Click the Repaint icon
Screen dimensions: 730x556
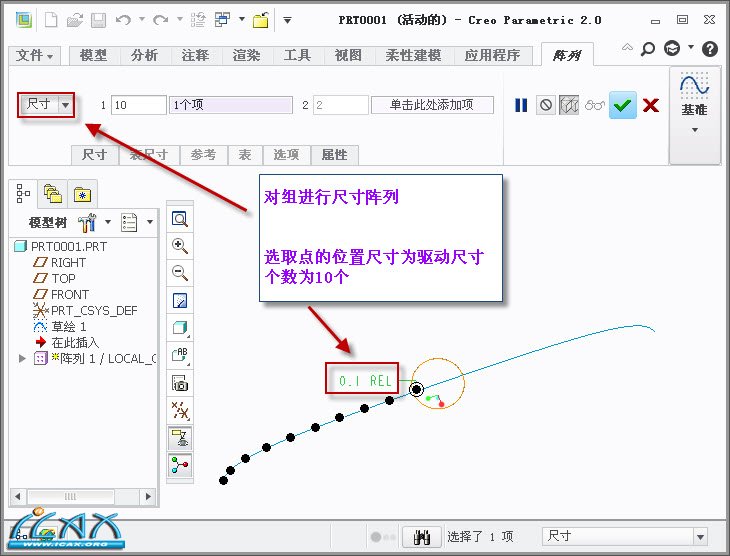tap(180, 300)
